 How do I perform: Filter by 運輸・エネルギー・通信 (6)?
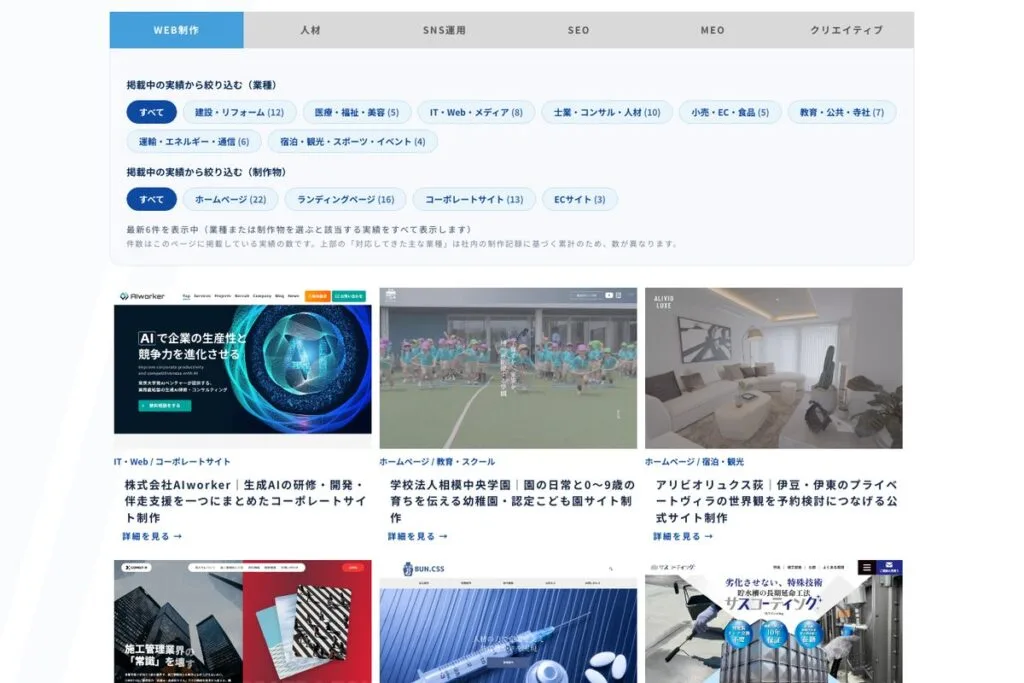pyautogui.click(x=194, y=142)
